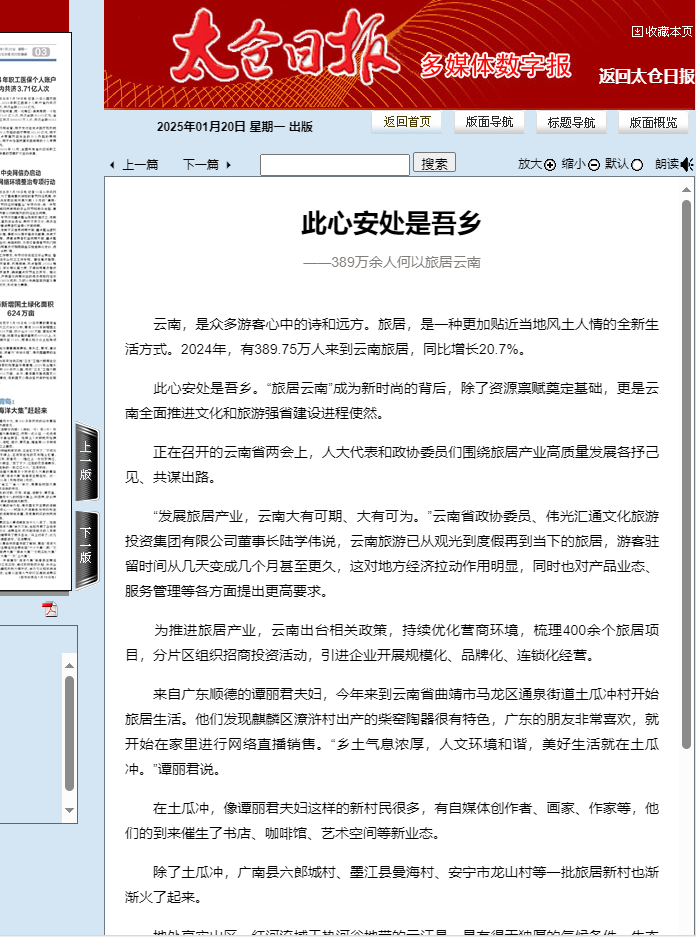Click the left panel scroll-down arrow
The height and width of the screenshot is (937, 696).
[x=69, y=809]
